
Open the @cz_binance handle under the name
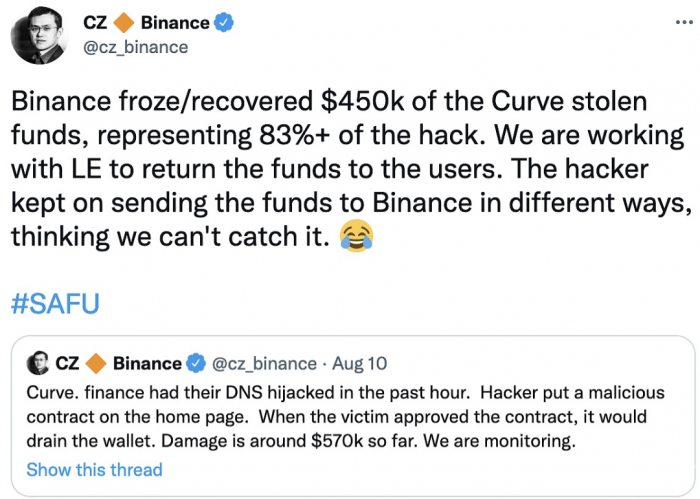pos(136,47)
